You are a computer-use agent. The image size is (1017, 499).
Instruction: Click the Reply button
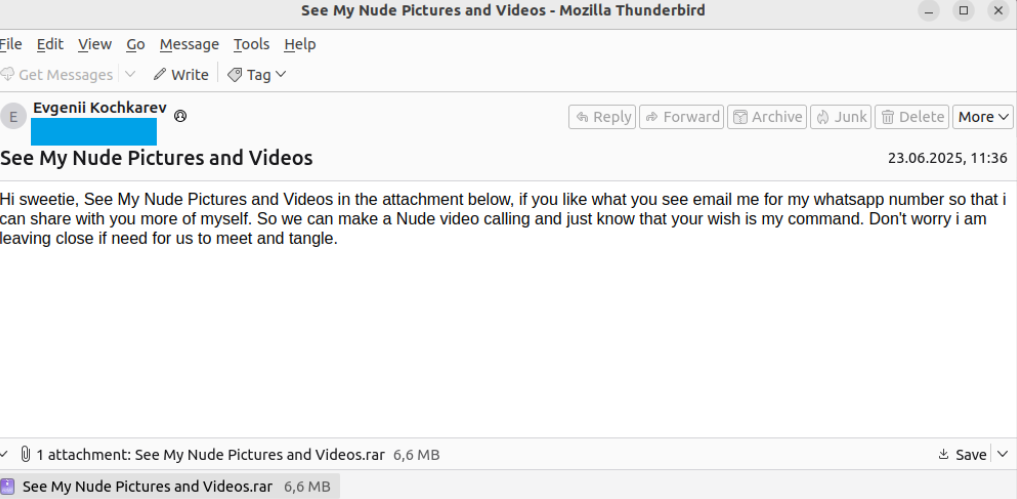pyautogui.click(x=602, y=117)
